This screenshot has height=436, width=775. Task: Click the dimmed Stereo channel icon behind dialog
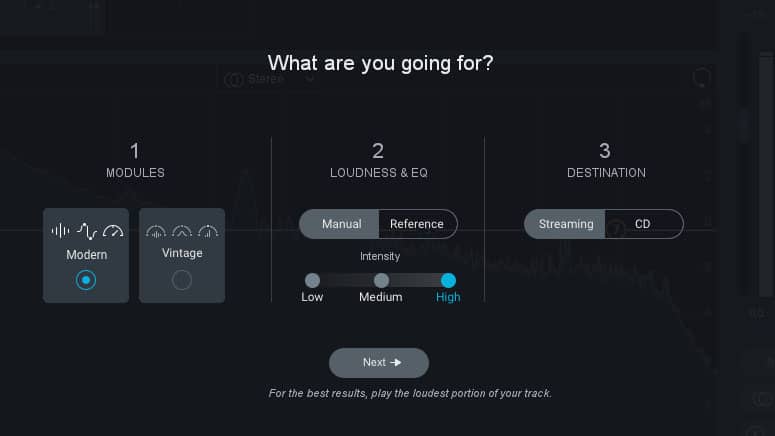[x=233, y=80]
